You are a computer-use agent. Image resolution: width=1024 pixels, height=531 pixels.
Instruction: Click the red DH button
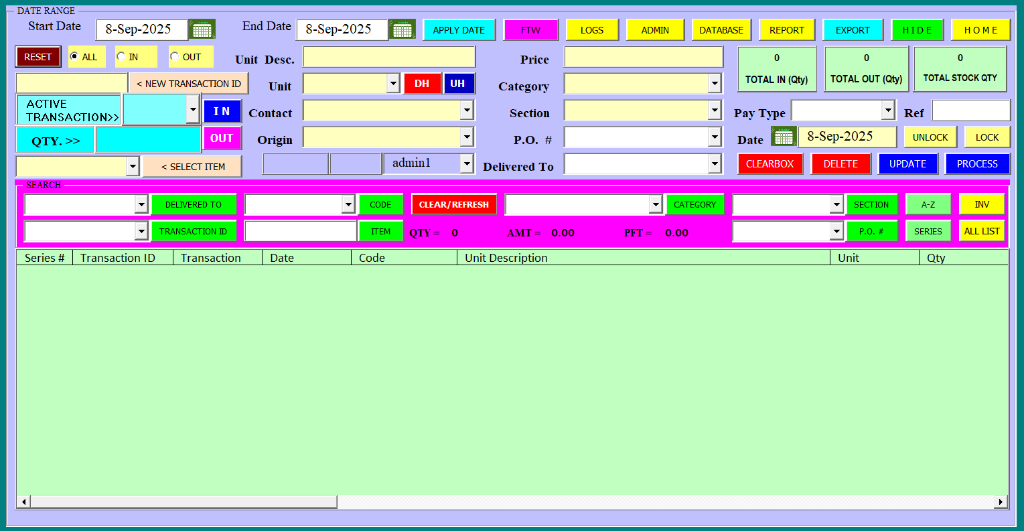click(x=422, y=84)
